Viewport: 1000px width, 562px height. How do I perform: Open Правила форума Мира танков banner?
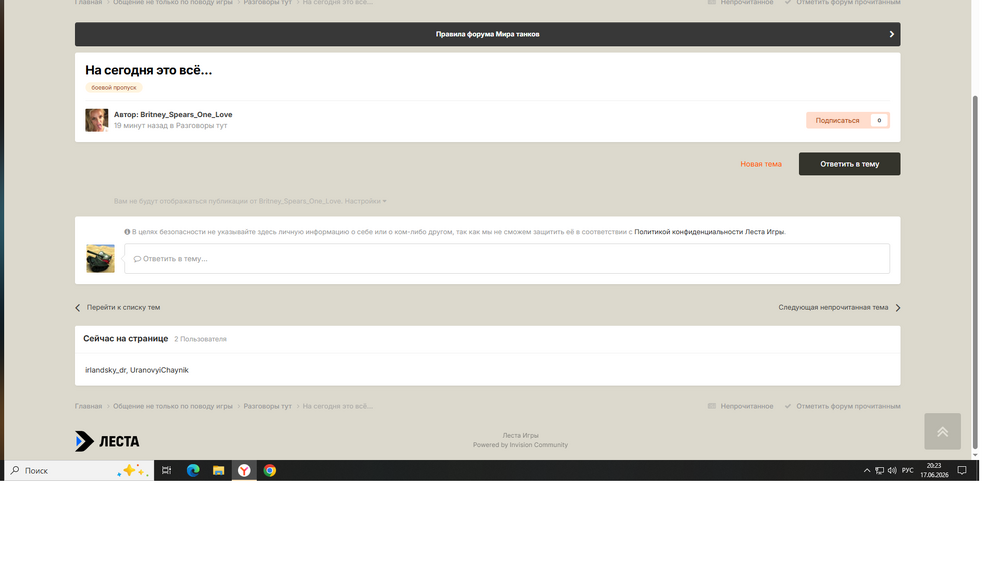point(487,34)
